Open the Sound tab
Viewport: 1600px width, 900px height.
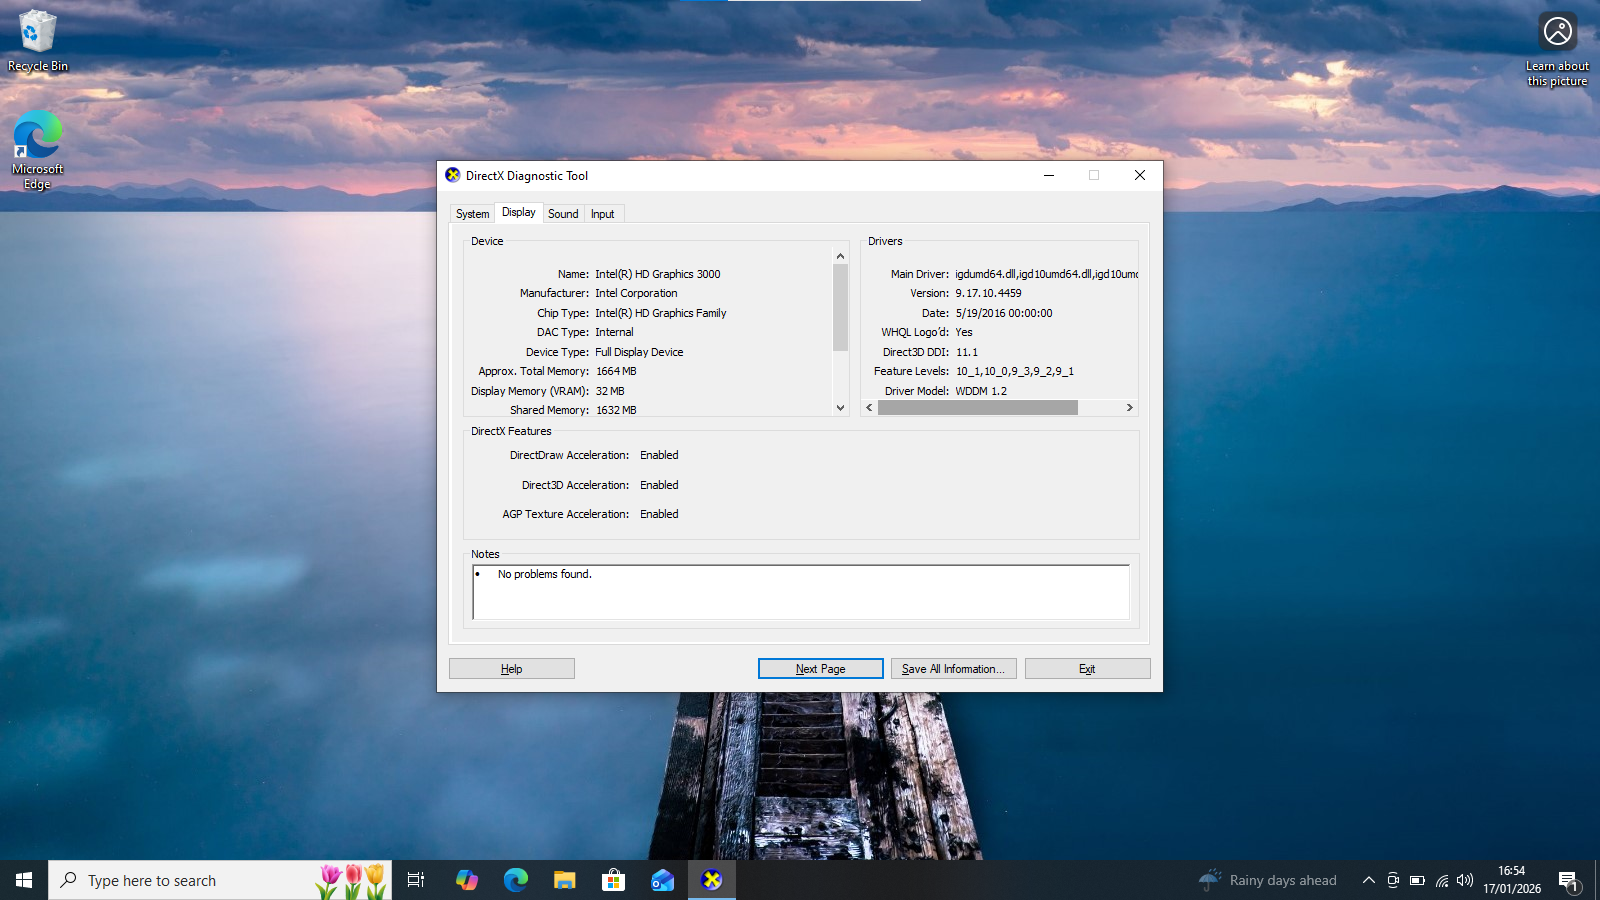click(x=563, y=213)
